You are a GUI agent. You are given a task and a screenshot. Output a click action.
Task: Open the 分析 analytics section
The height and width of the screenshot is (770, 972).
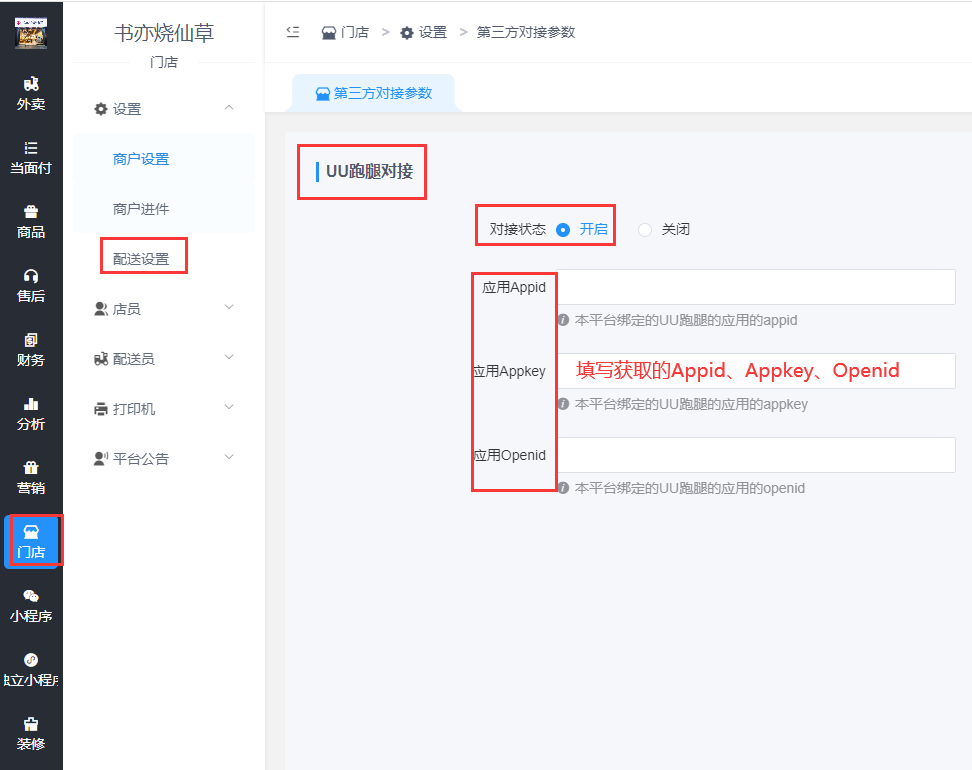pos(31,414)
